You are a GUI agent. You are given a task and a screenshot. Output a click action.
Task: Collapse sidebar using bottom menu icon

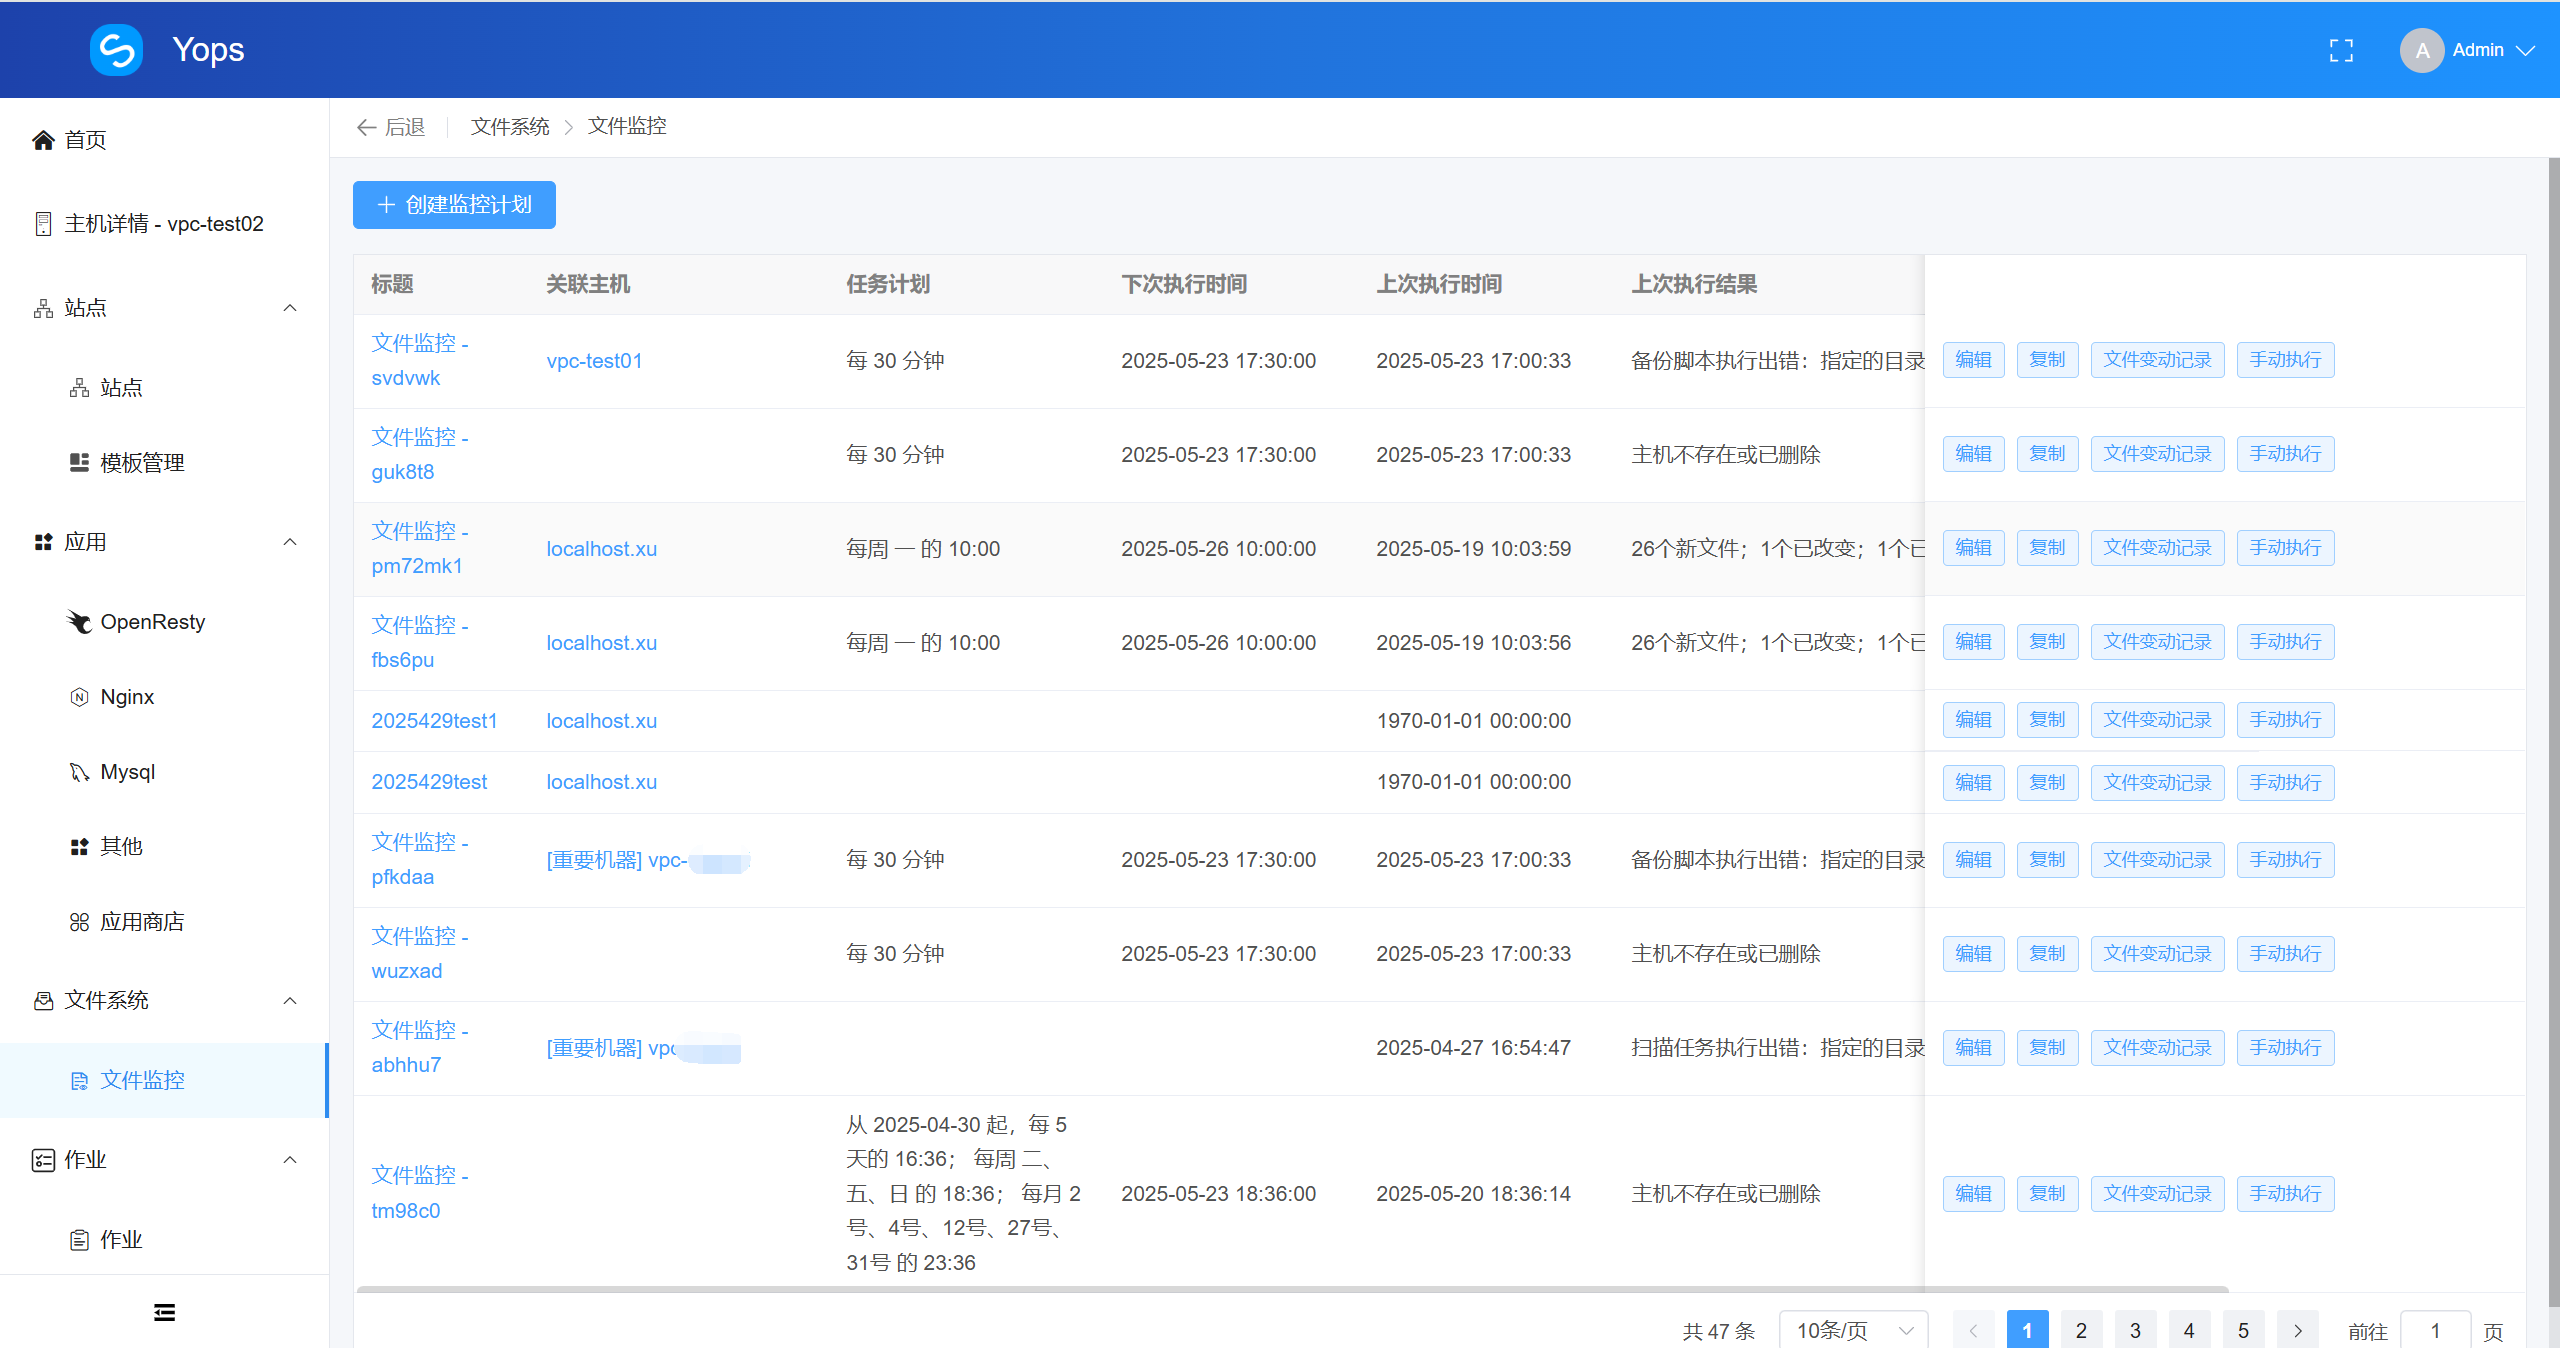[164, 1312]
